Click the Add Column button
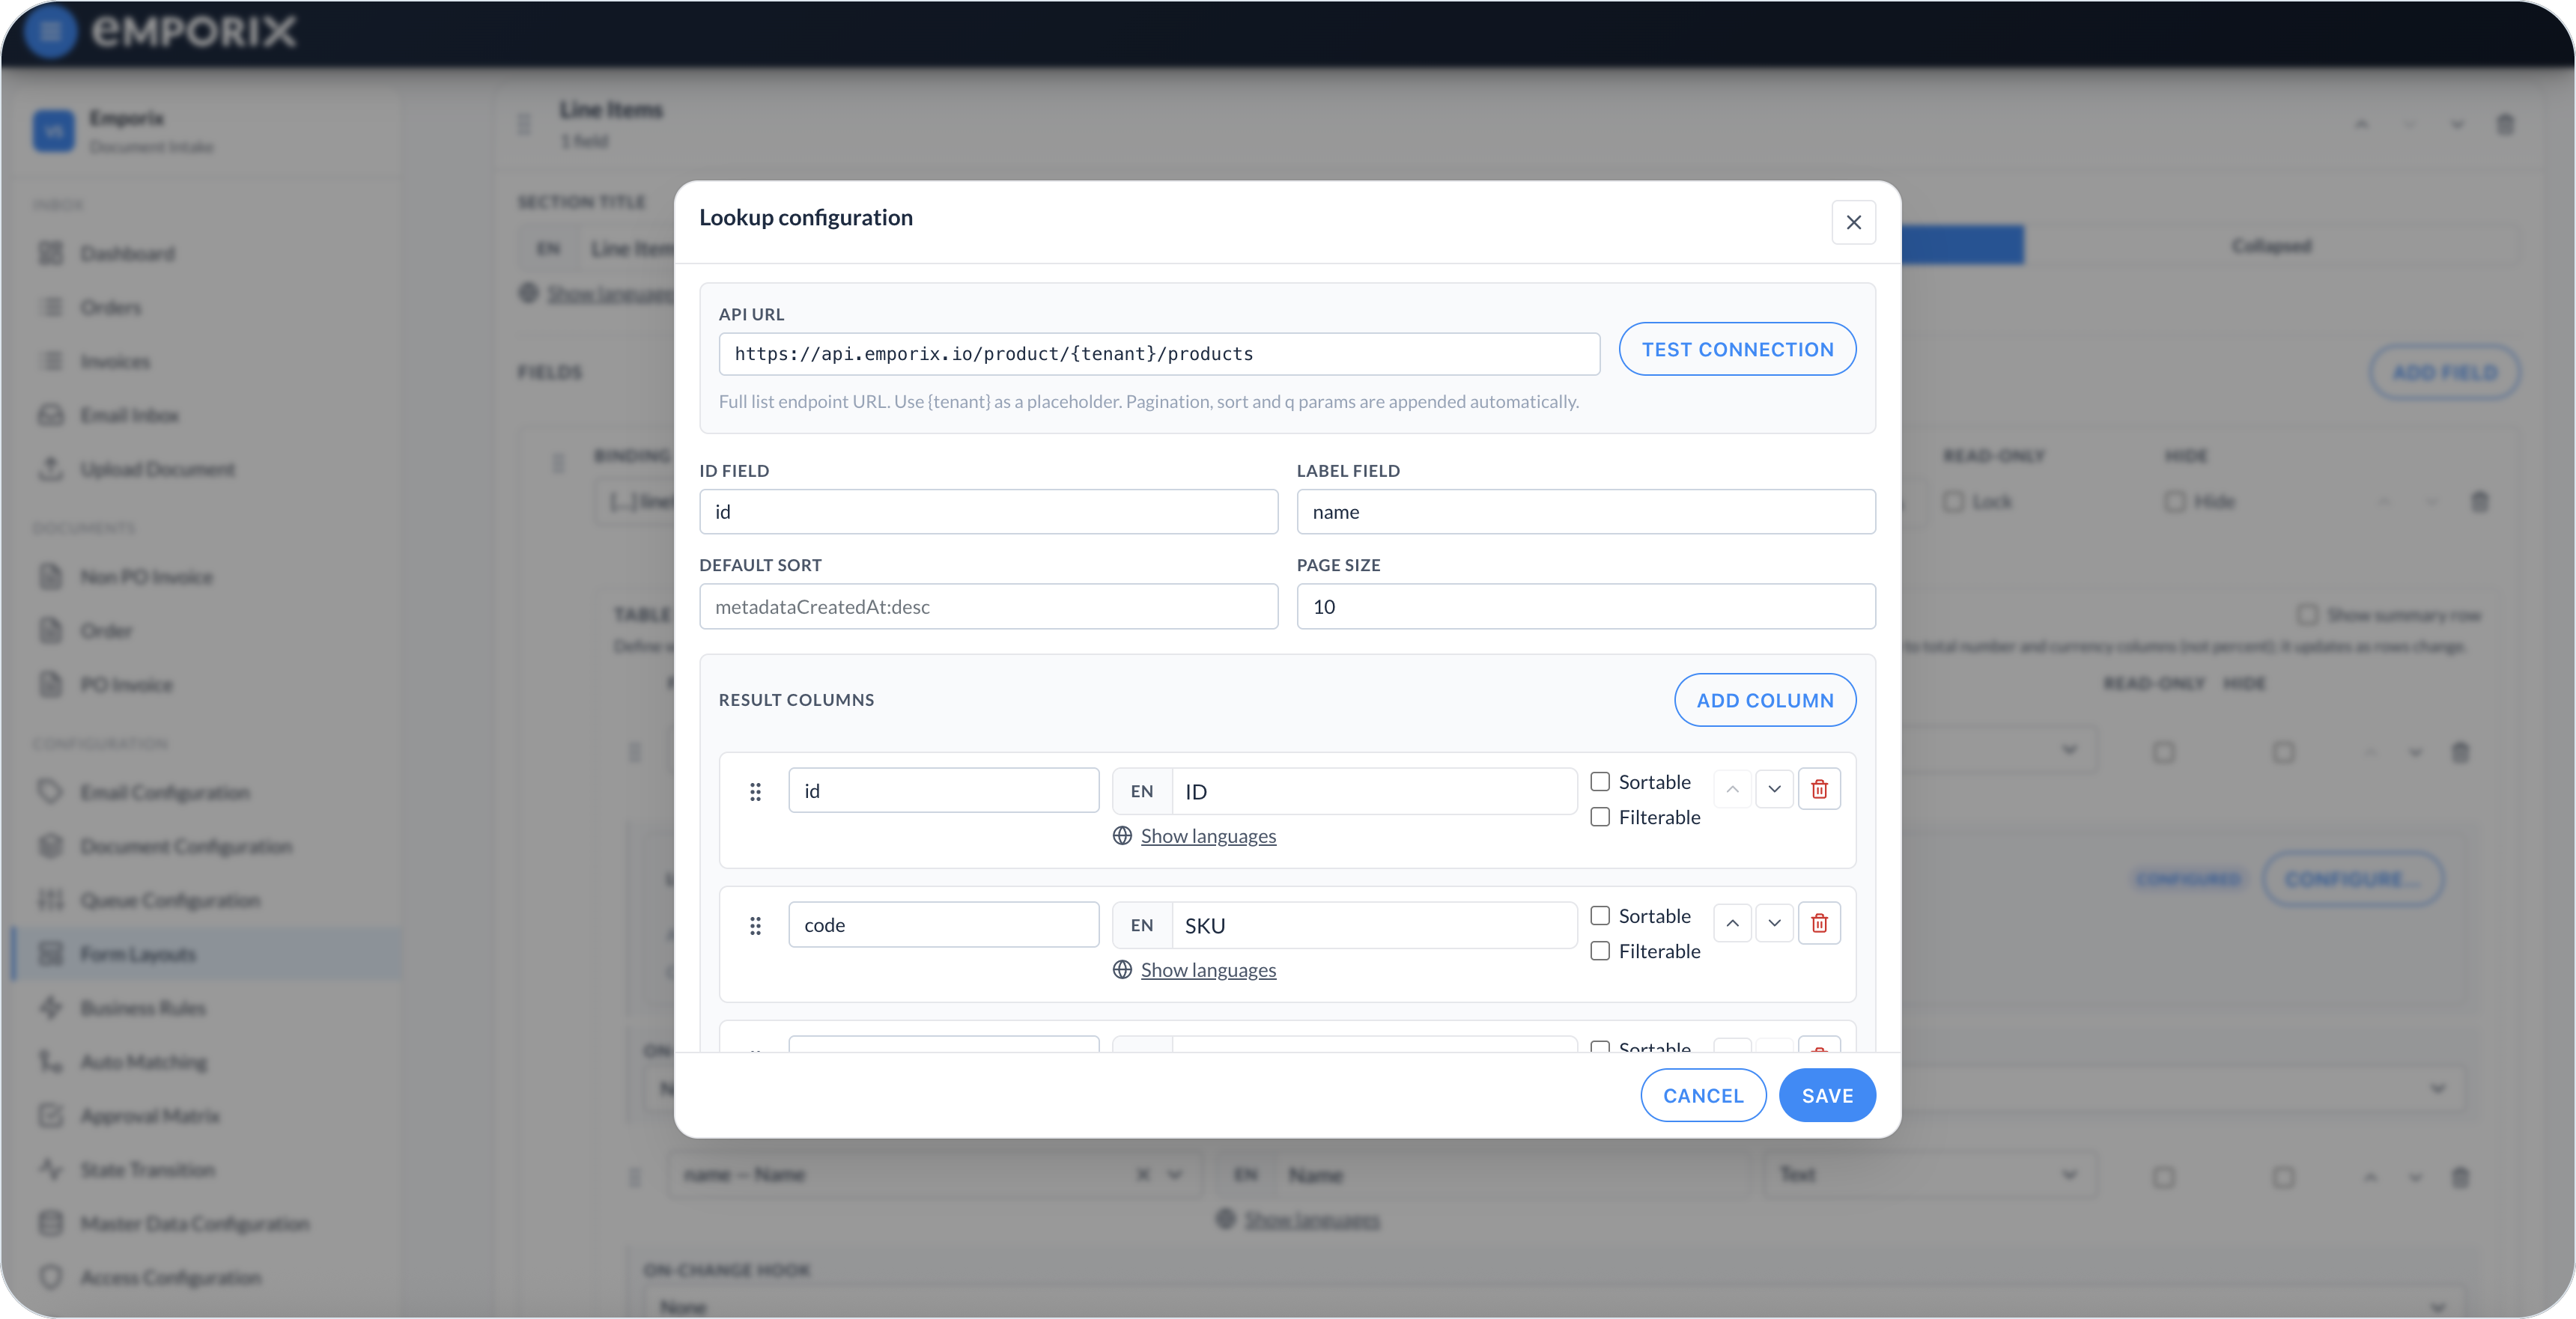 pyautogui.click(x=1765, y=700)
